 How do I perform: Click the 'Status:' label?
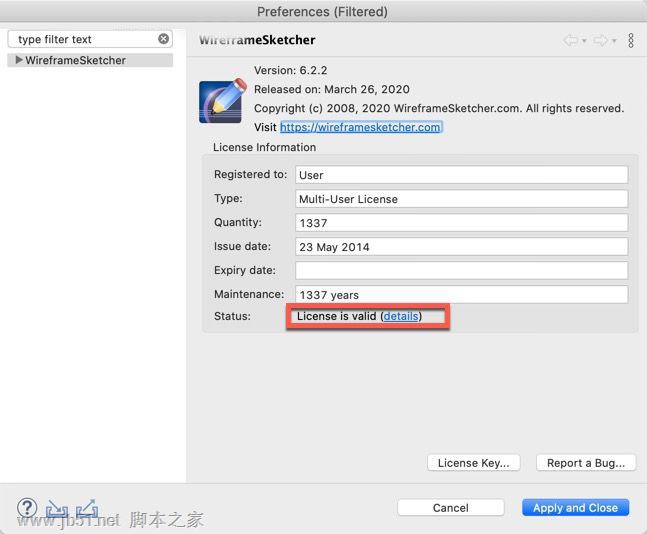232,316
